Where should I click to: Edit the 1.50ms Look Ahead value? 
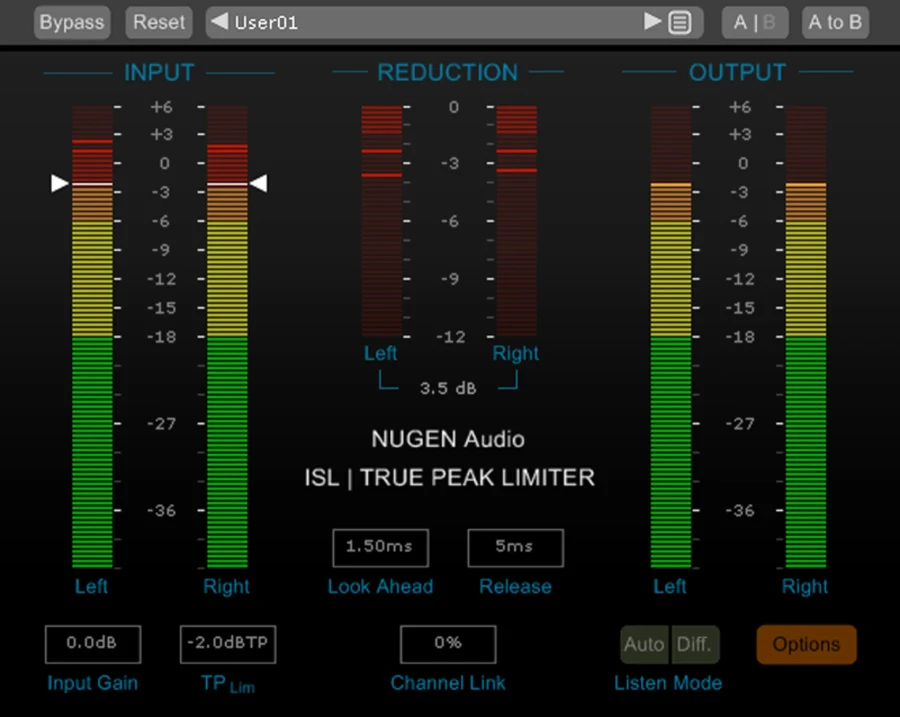[x=380, y=548]
